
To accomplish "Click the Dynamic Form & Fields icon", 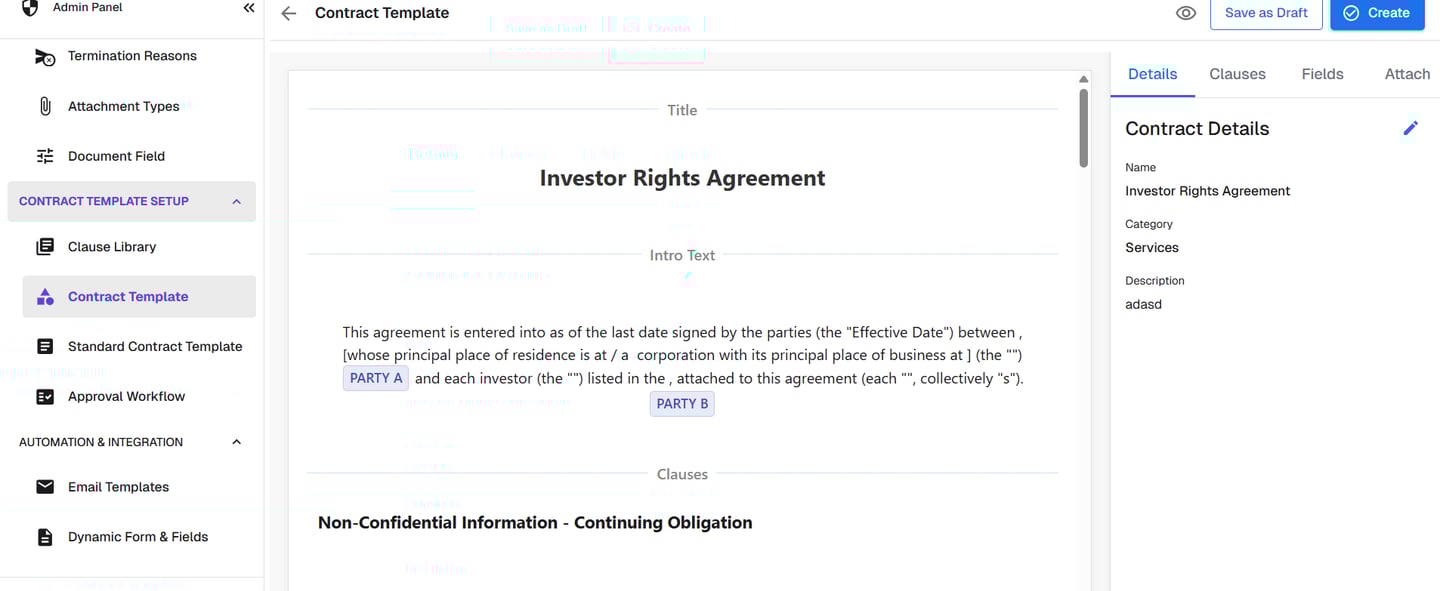I will pyautogui.click(x=45, y=537).
